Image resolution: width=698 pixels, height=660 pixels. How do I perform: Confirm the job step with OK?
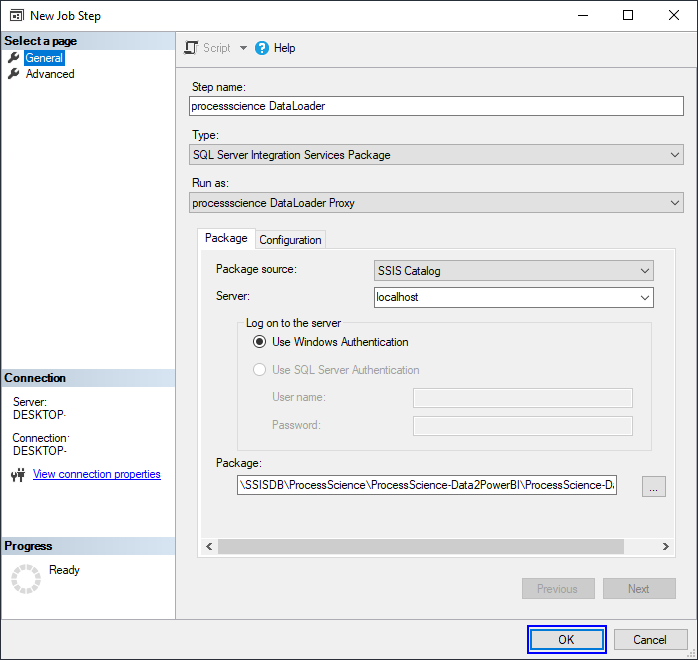[x=566, y=640]
